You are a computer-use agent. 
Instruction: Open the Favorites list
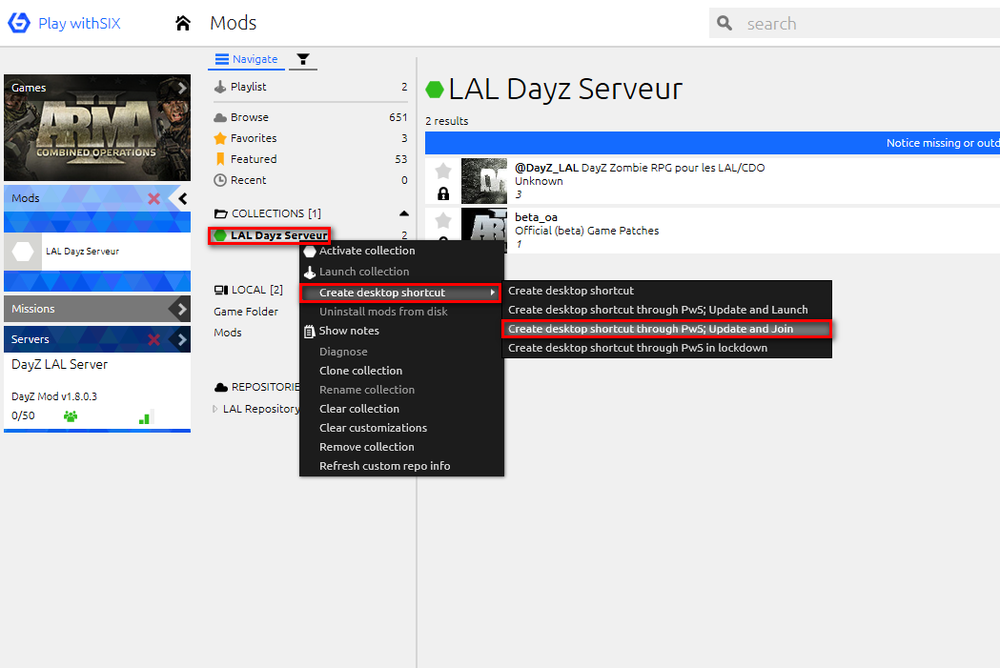(311, 138)
